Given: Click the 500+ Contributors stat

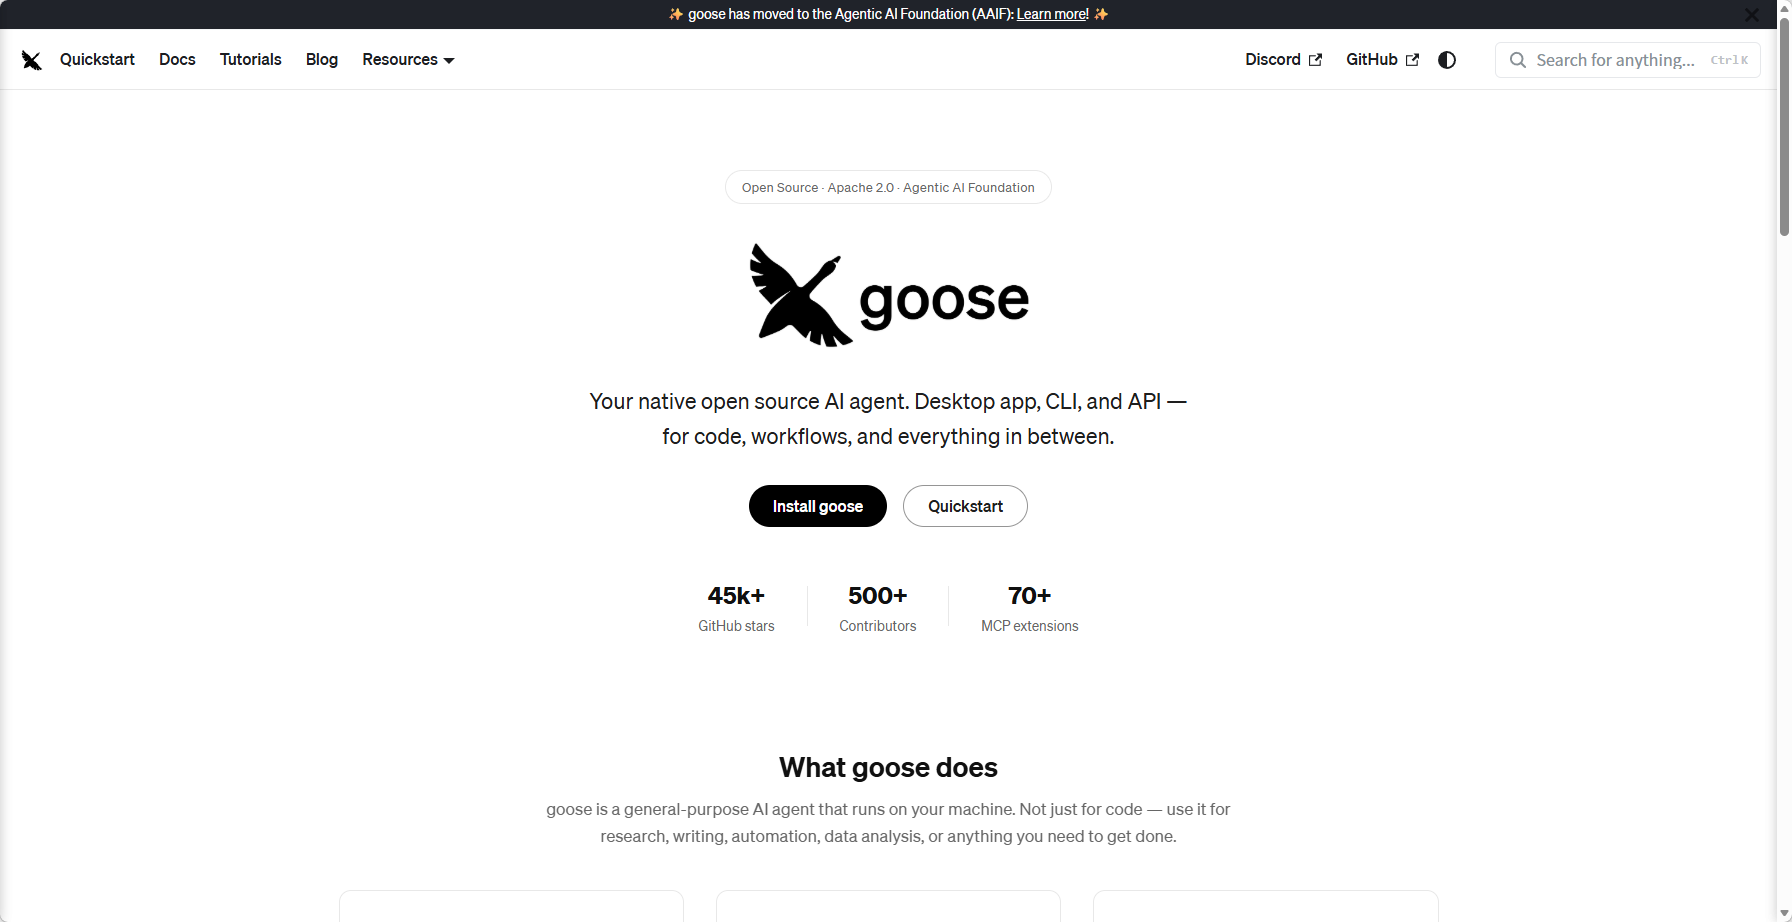Looking at the screenshot, I should 877,608.
